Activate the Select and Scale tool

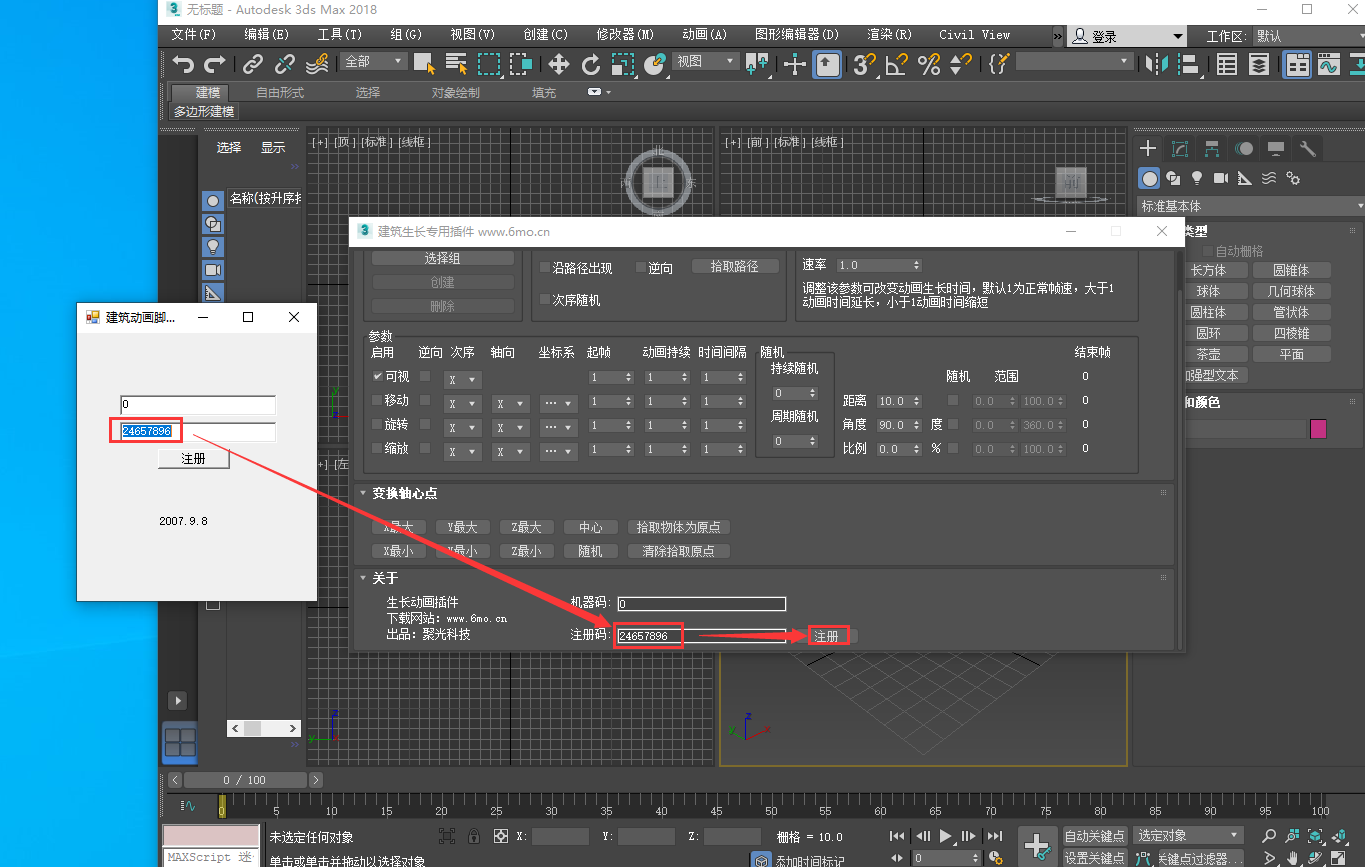point(622,64)
